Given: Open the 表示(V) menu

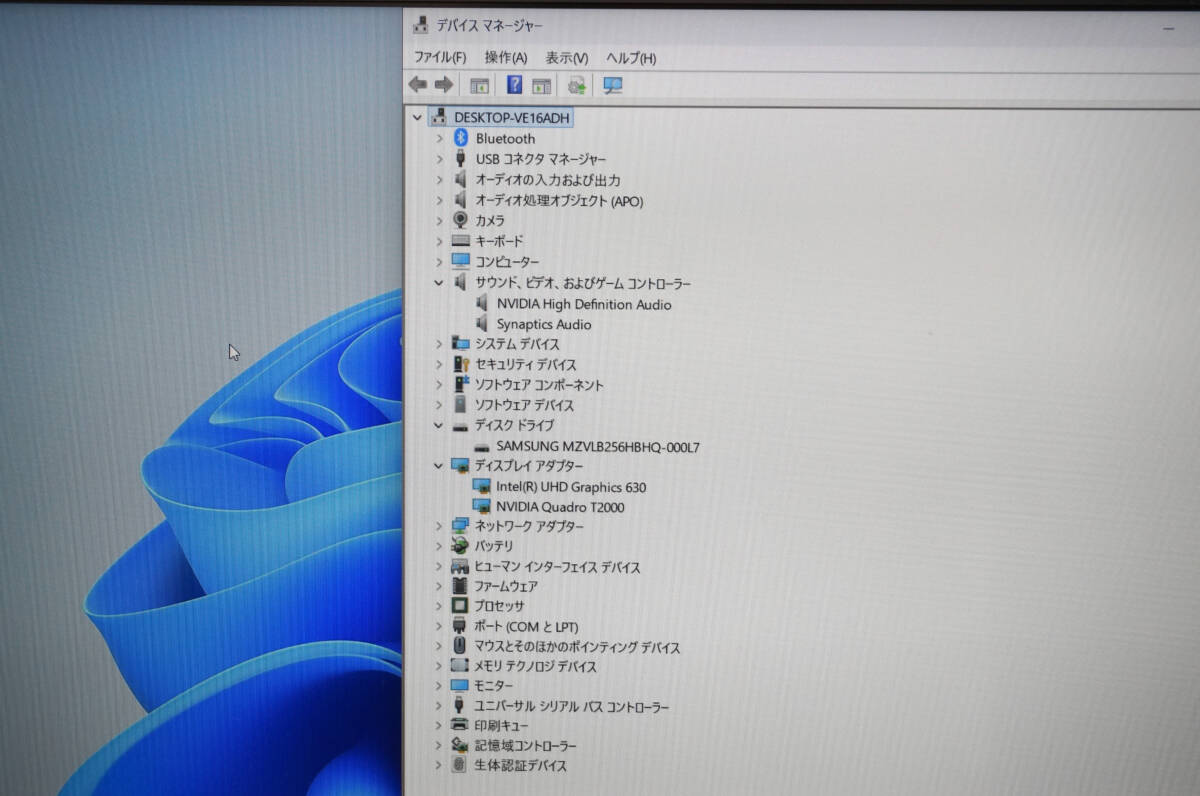Looking at the screenshot, I should click(567, 58).
